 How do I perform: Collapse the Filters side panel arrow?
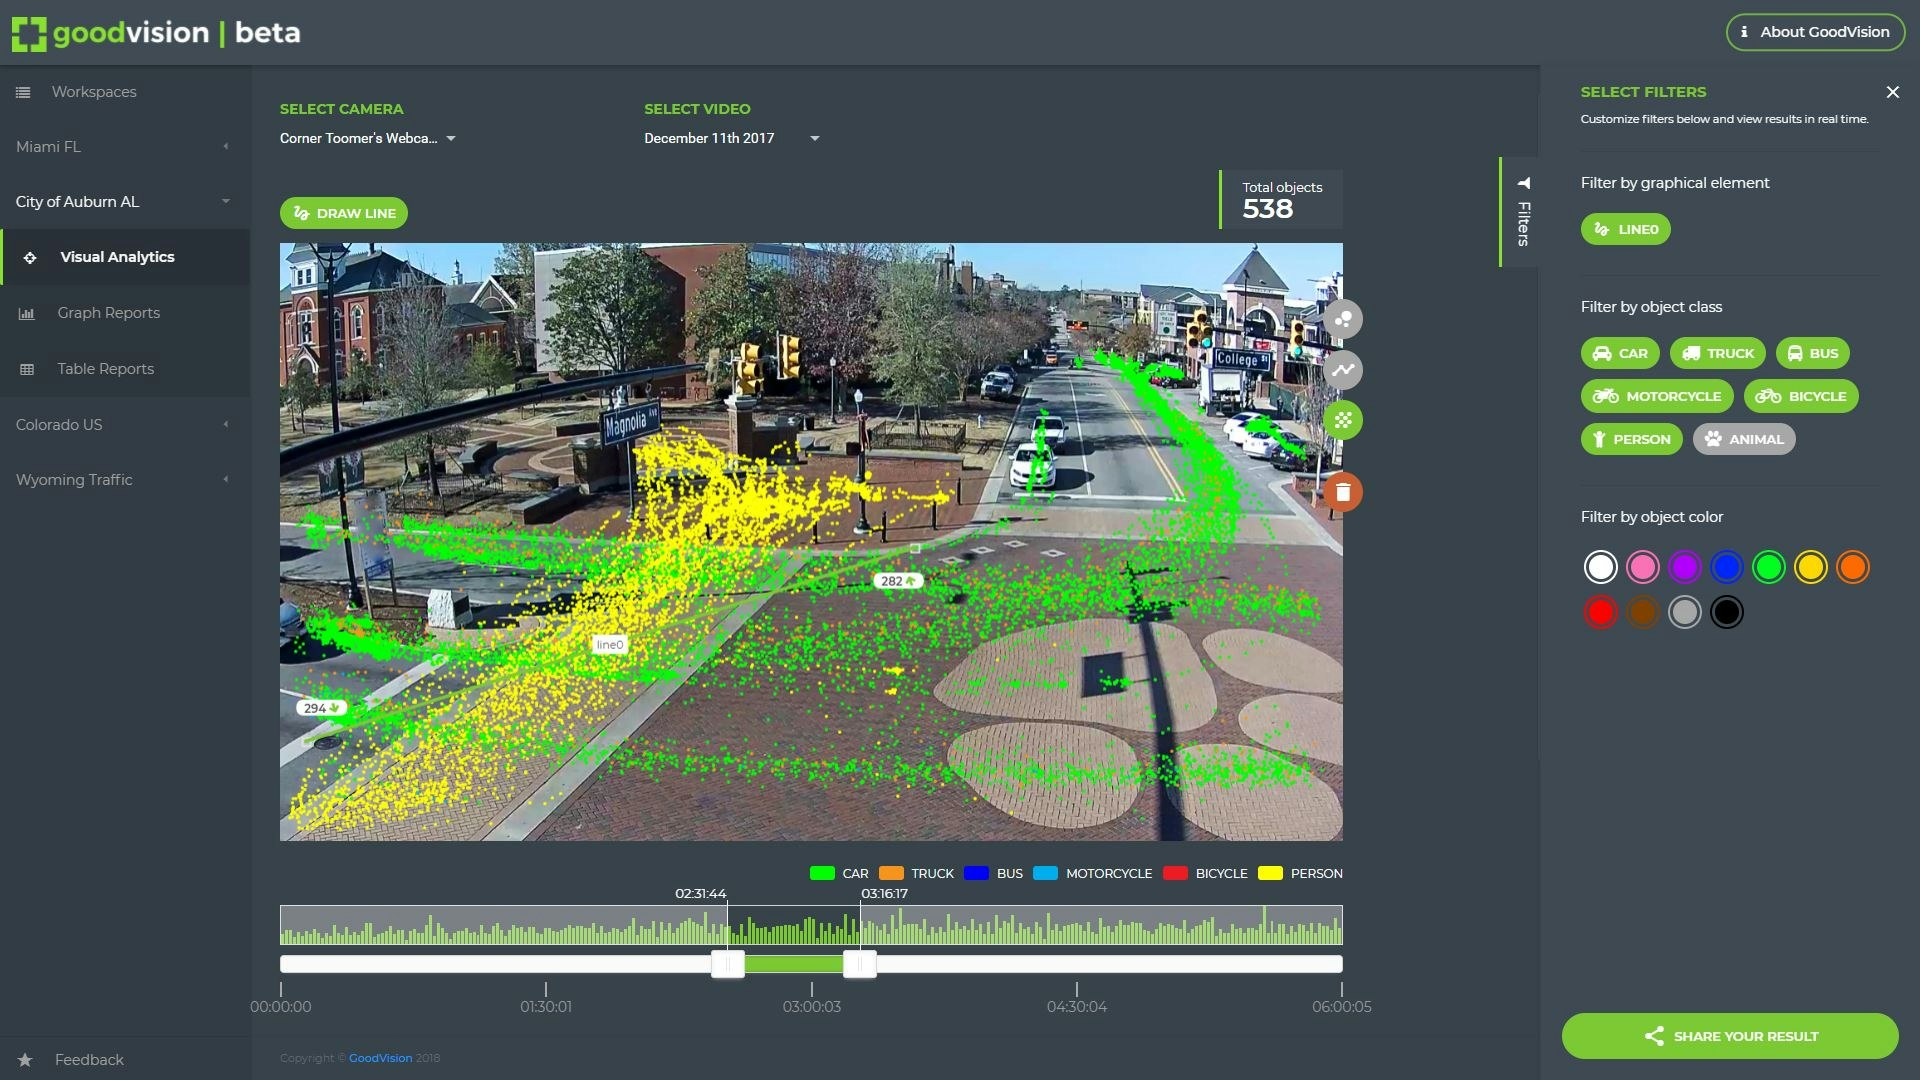pyautogui.click(x=1523, y=183)
